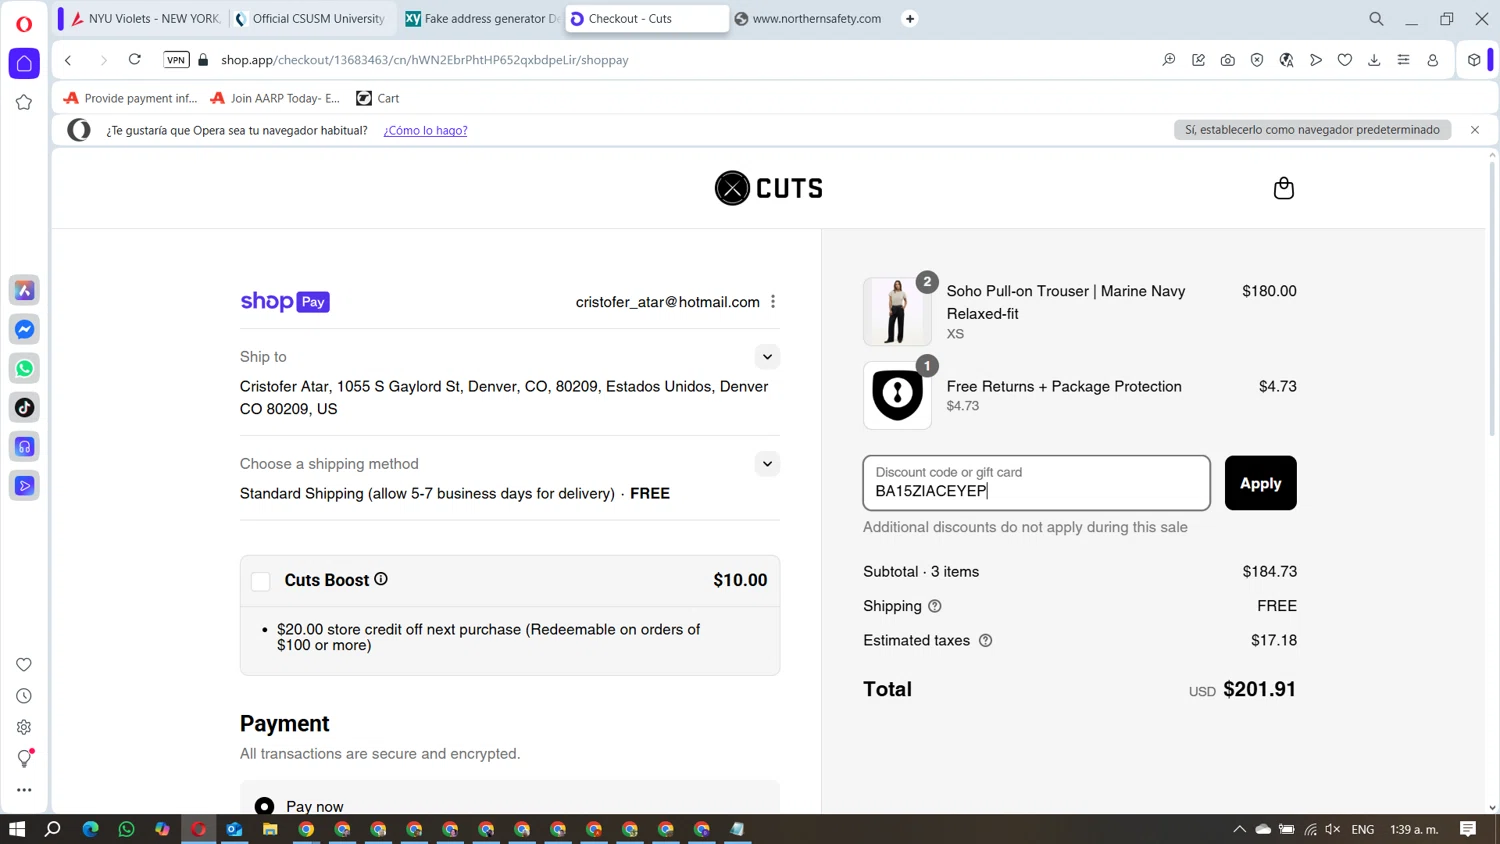Screen dimensions: 1500x844
Task: Add page to bookmarks heart icon
Action: click(x=1345, y=60)
